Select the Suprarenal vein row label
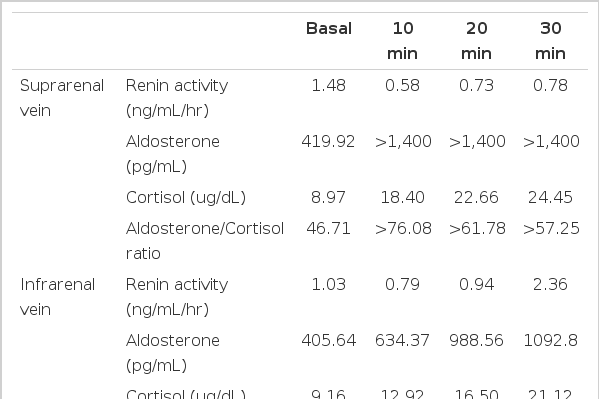The height and width of the screenshot is (399, 599). click(x=62, y=98)
